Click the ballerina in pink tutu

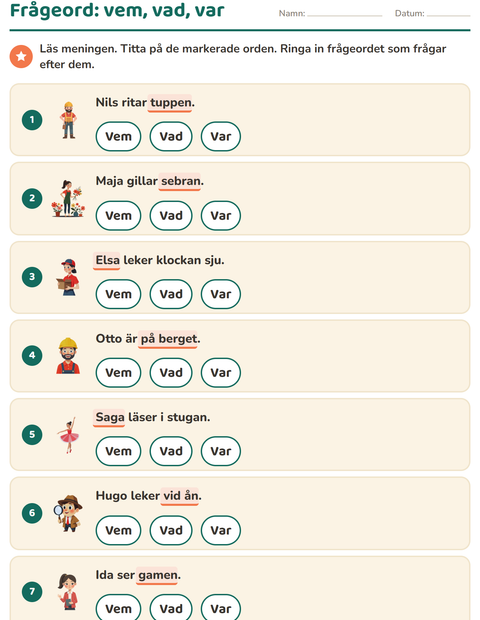pyautogui.click(x=68, y=435)
